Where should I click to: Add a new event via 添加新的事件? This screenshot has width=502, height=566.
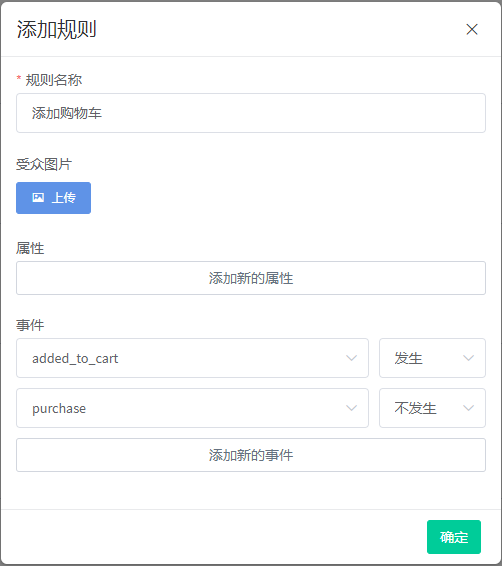(251, 455)
